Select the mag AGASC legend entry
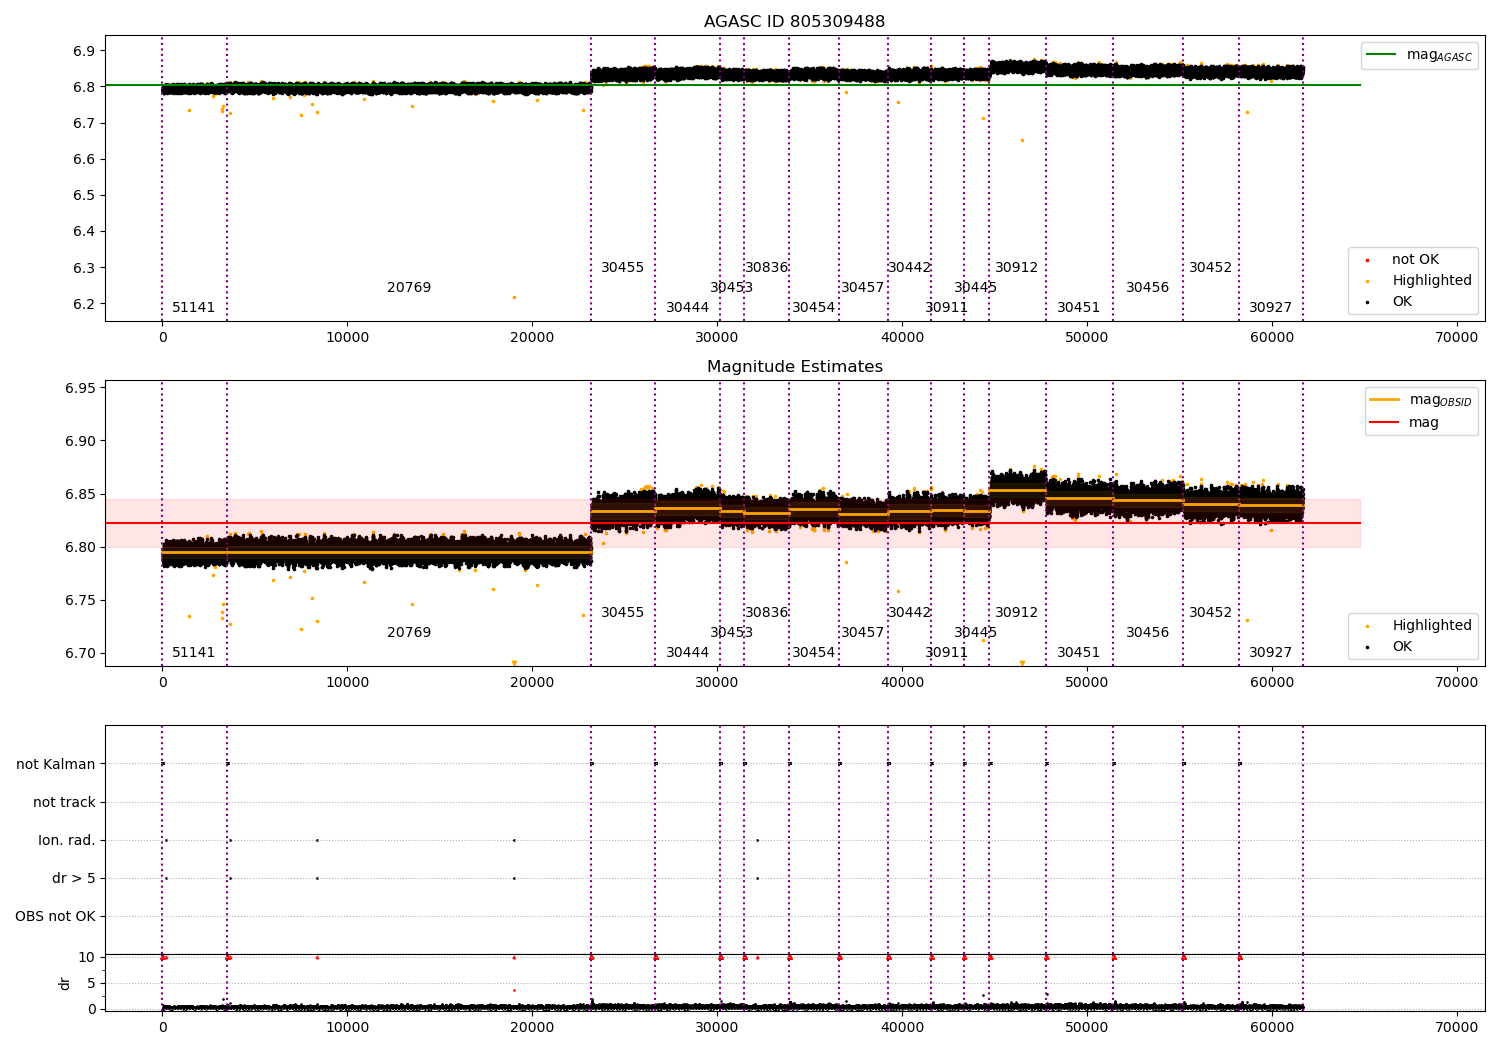 pos(1419,55)
